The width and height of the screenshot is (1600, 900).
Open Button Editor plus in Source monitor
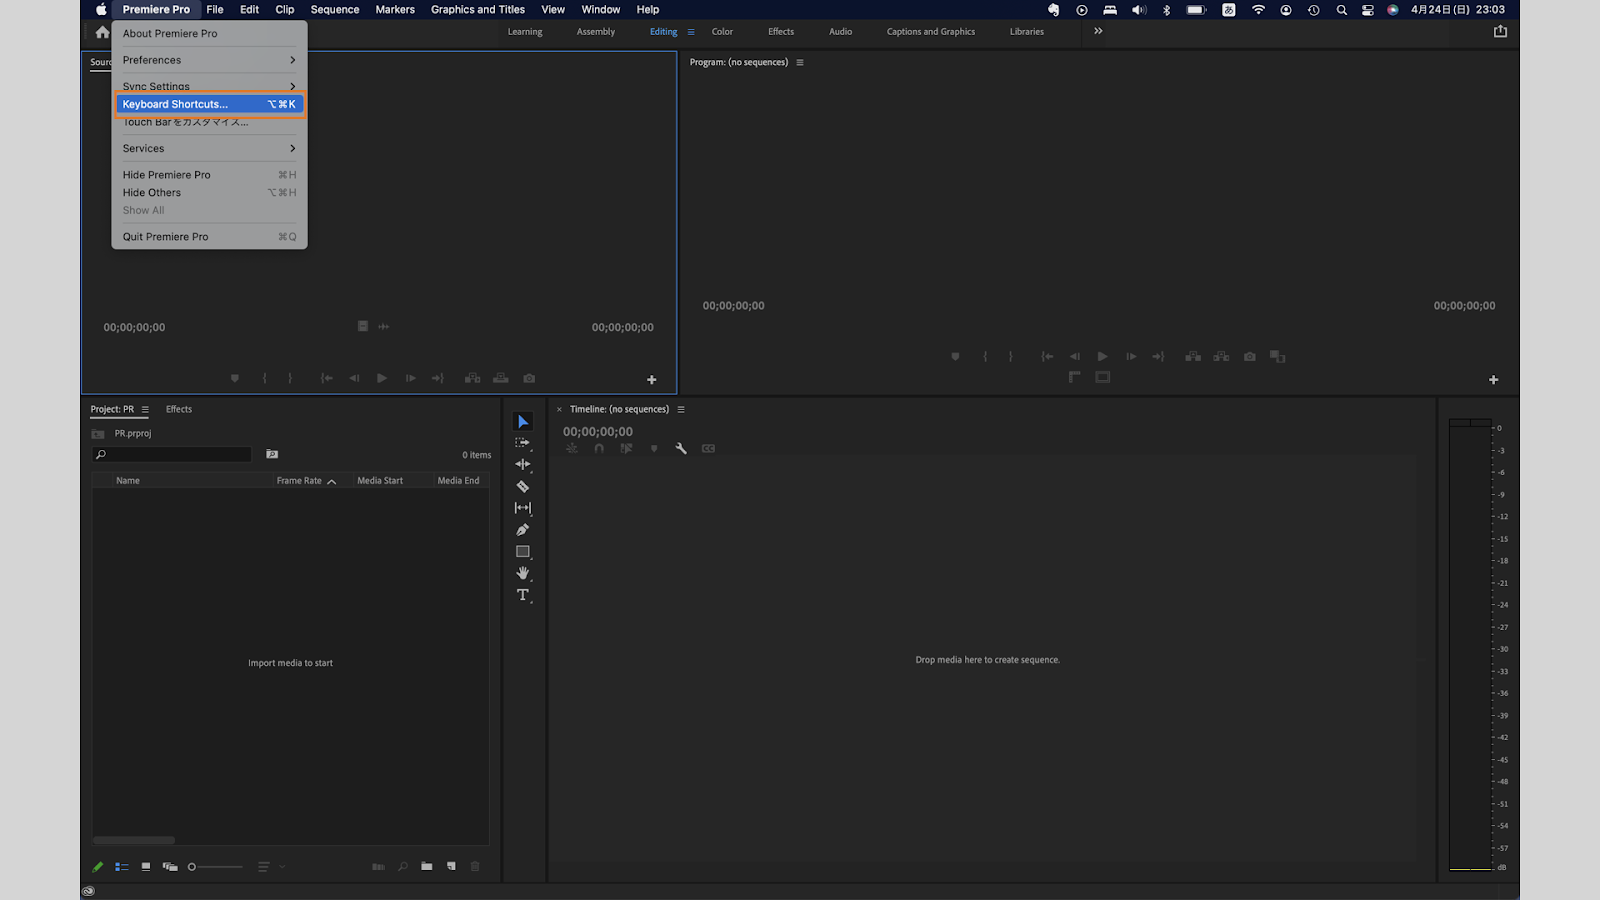click(x=652, y=380)
